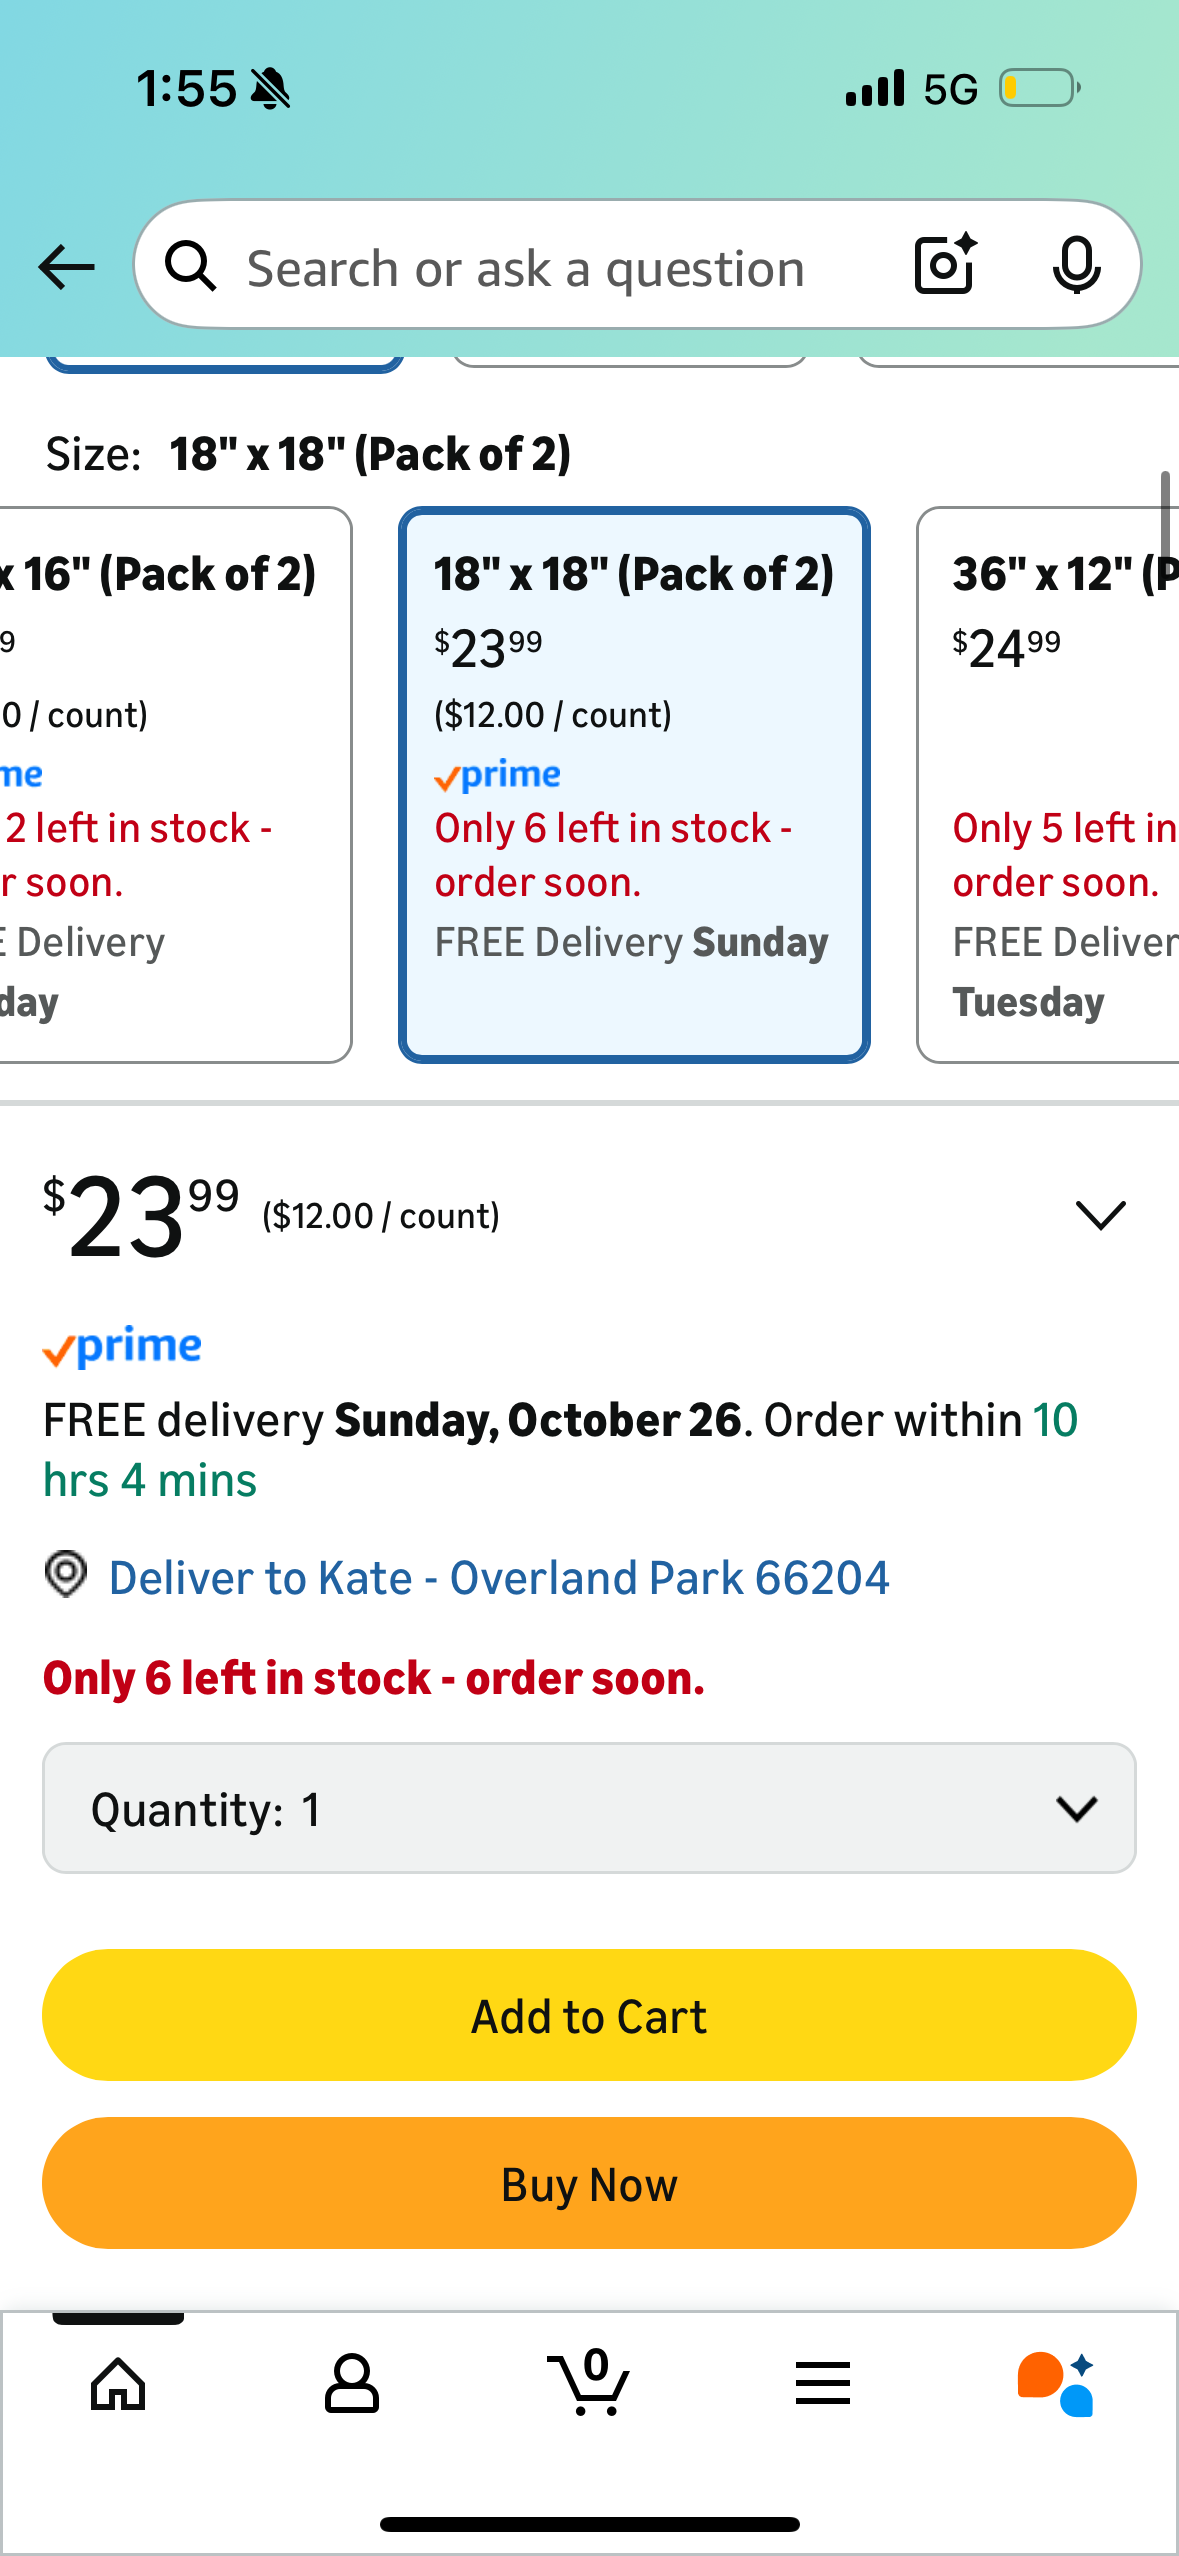Open the hamburger menu tab
Viewport: 1179px width, 2556px height.
823,2384
